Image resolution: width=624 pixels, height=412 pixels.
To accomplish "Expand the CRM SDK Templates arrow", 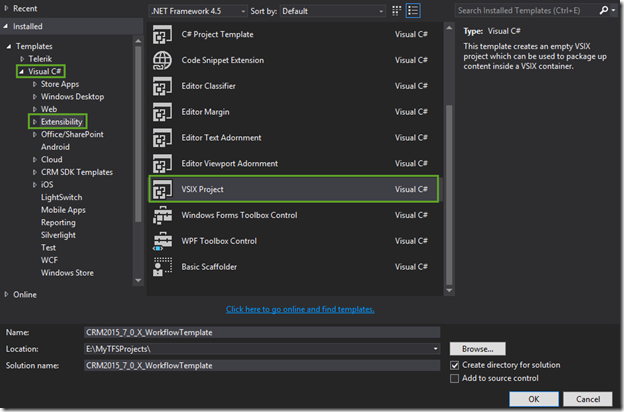I will [35, 172].
